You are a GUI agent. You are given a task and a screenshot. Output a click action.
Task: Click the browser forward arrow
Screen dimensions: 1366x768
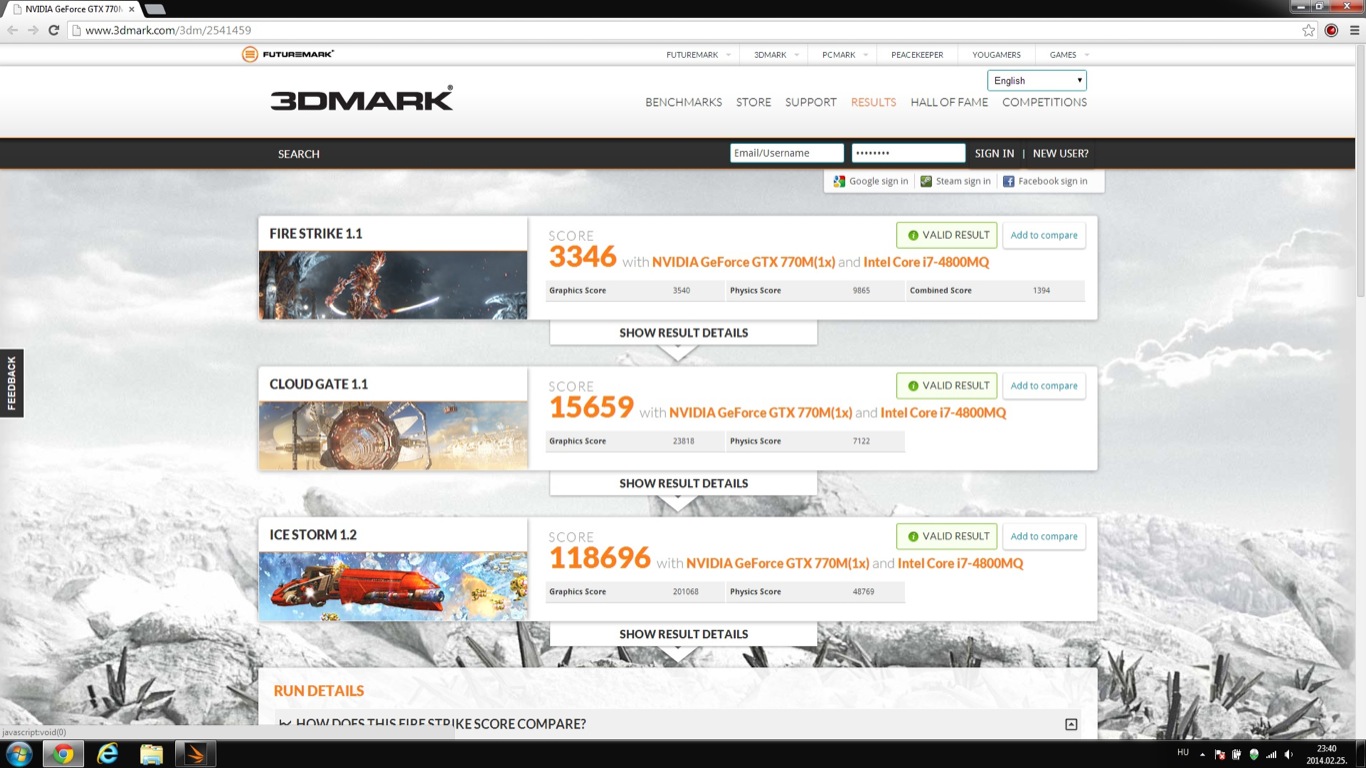click(x=33, y=30)
